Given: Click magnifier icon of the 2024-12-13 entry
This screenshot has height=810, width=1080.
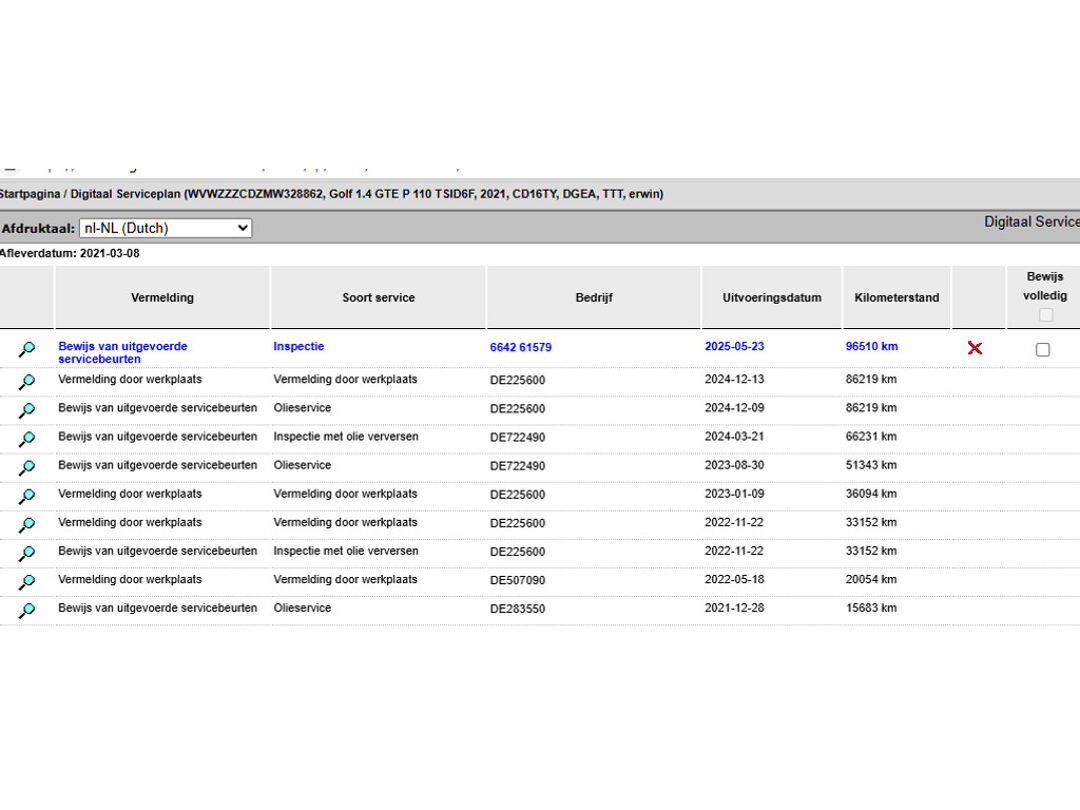Looking at the screenshot, I should (x=26, y=381).
